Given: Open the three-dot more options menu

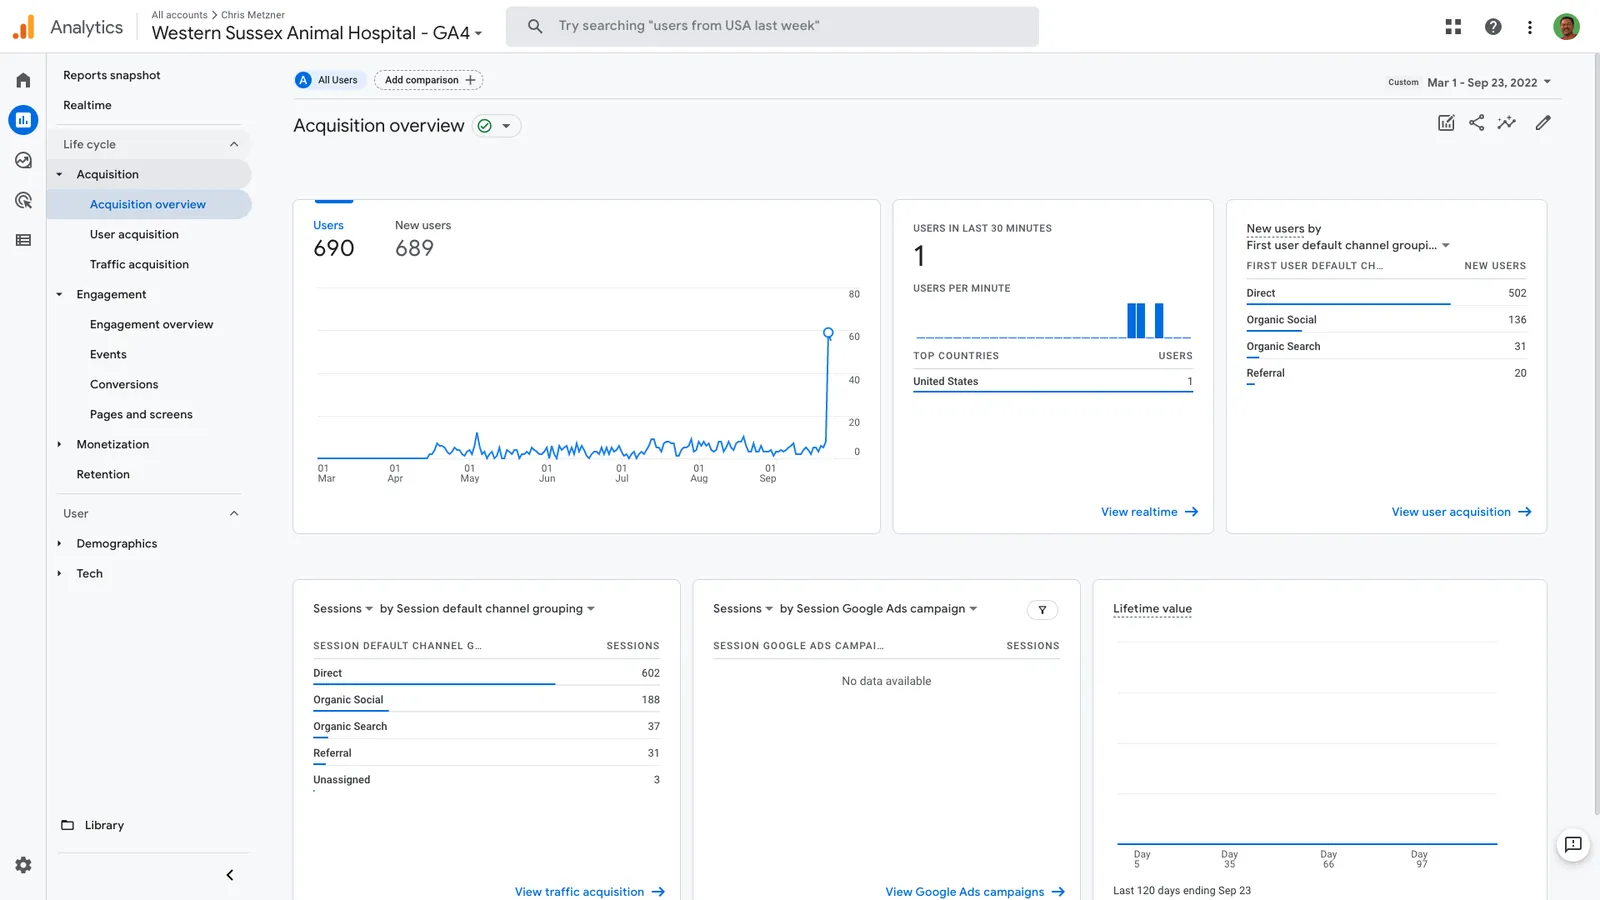Looking at the screenshot, I should (x=1530, y=27).
